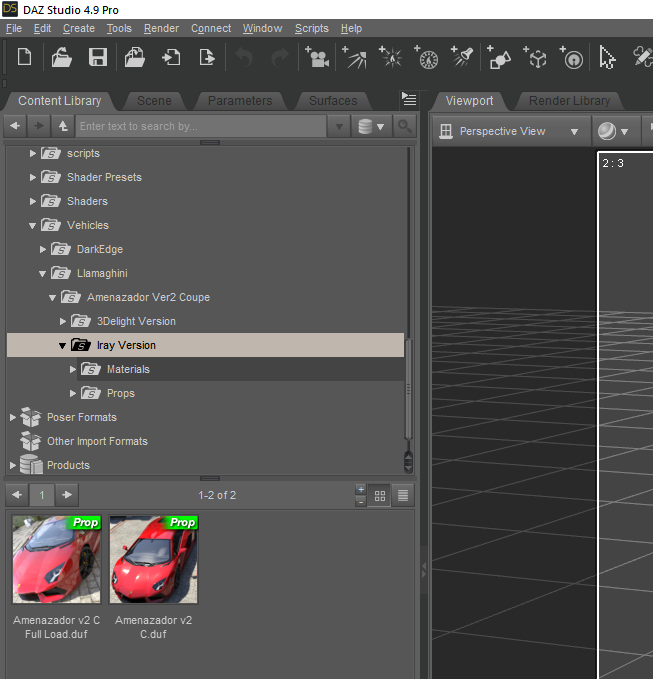Image resolution: width=653 pixels, height=679 pixels.
Task: Go up one folder level
Action: 63,126
